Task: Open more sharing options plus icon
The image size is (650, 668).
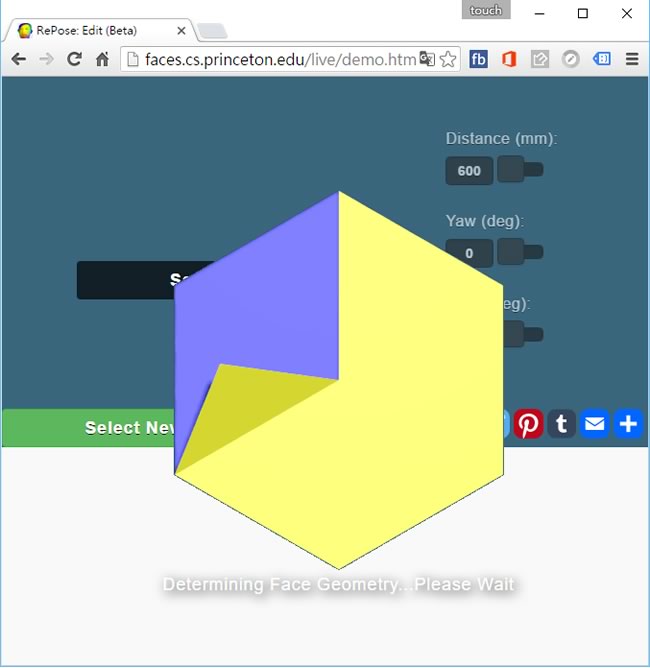Action: (x=628, y=424)
